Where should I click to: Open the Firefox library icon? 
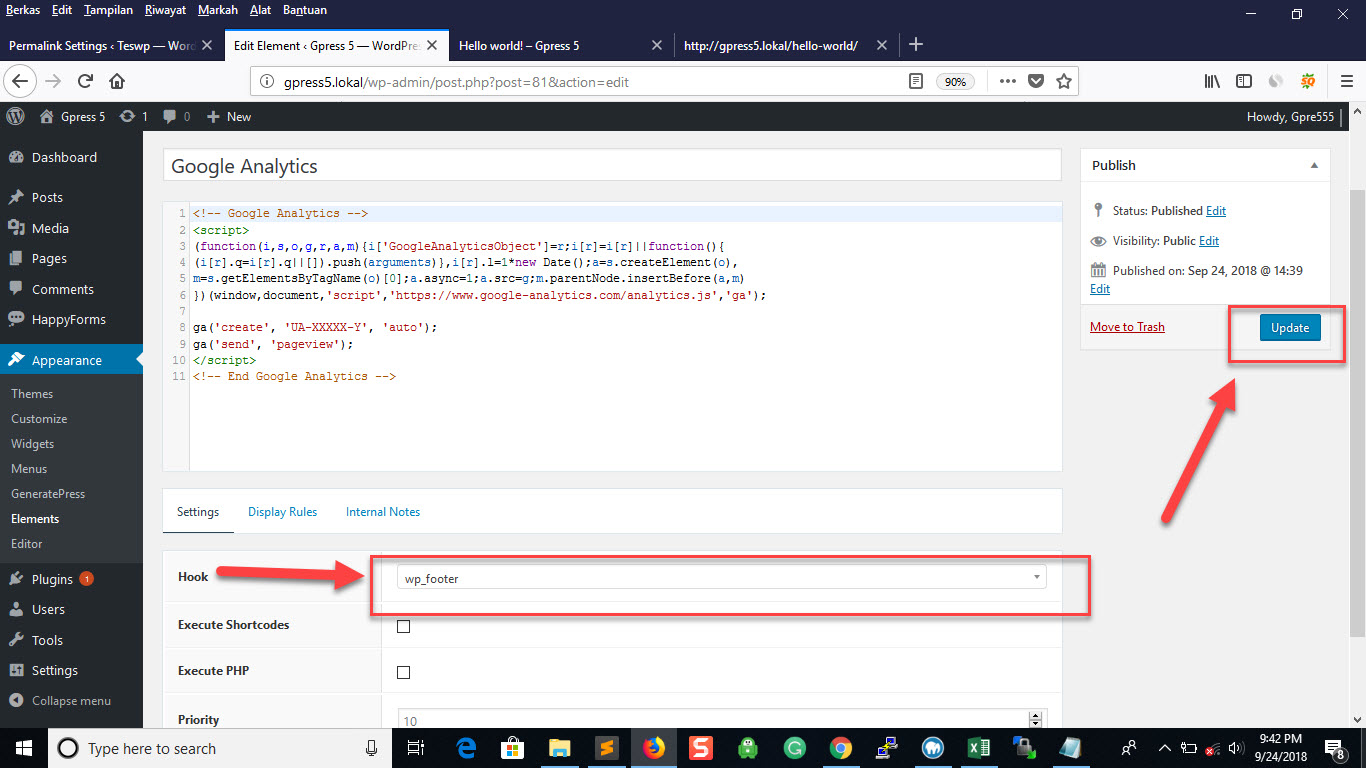click(1212, 81)
